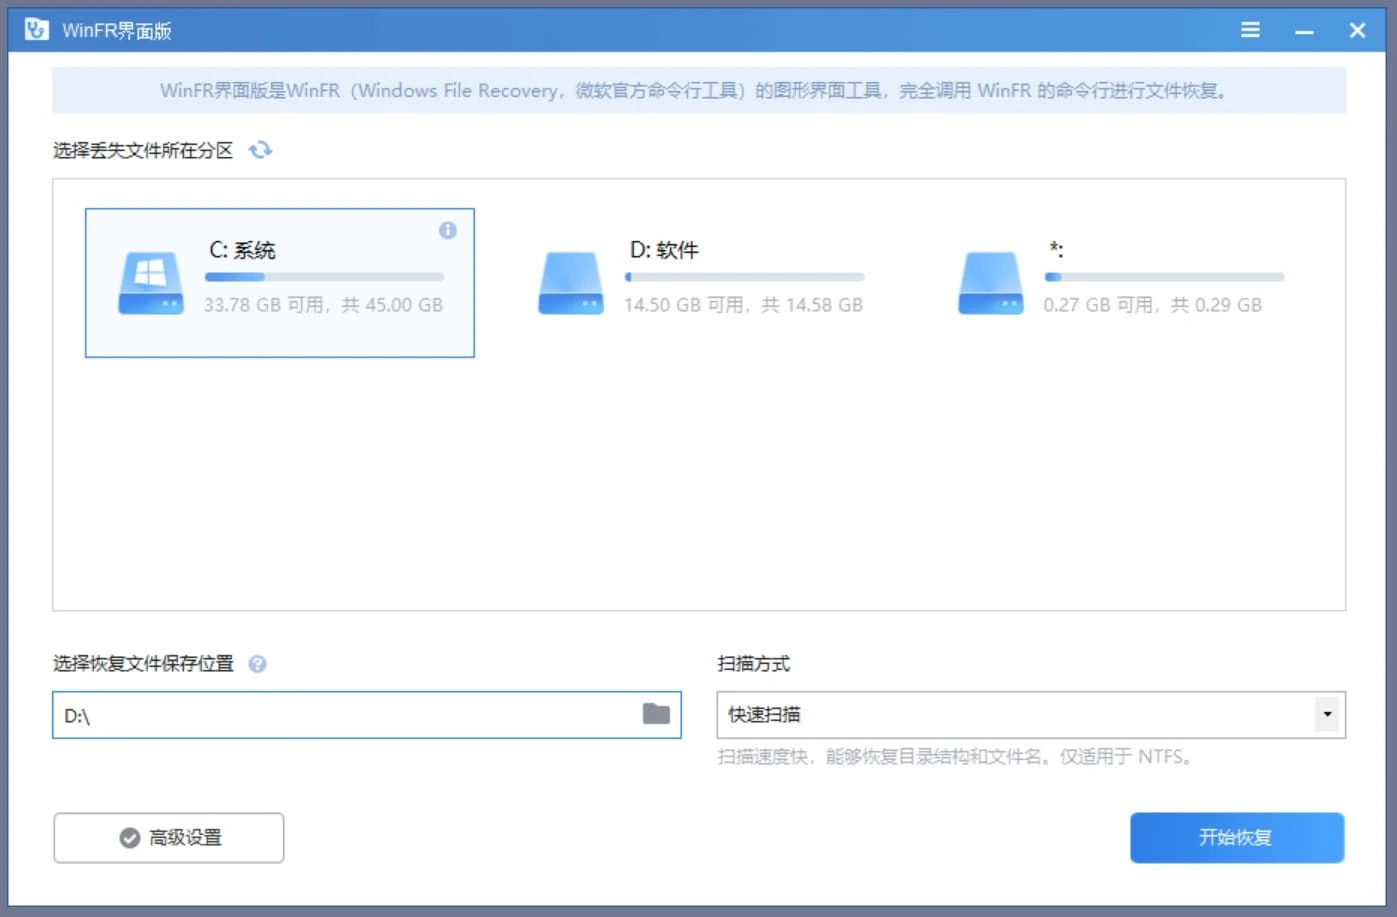
Task: View the info icon on the C: 系统 card
Action: [448, 231]
